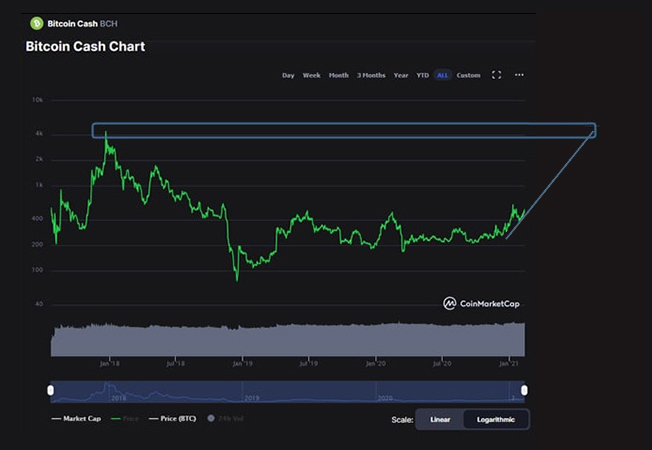
Task: Enter fullscreen chart view
Action: coord(496,75)
